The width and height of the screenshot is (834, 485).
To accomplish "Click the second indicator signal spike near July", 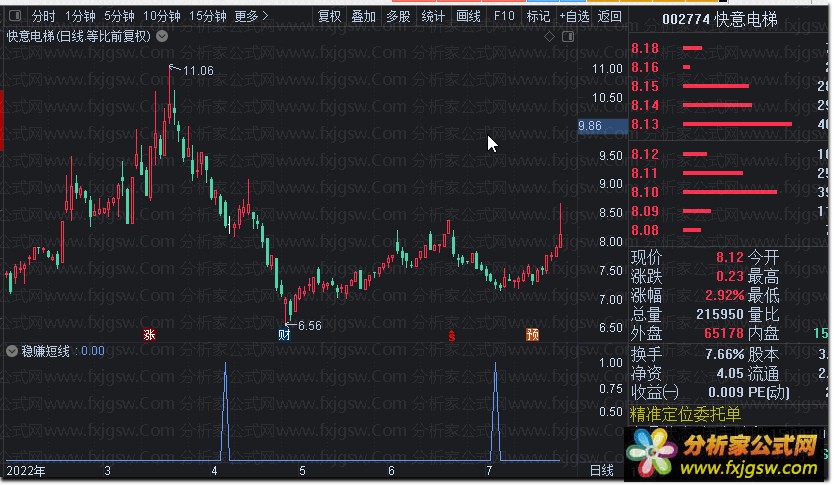I will coord(496,412).
